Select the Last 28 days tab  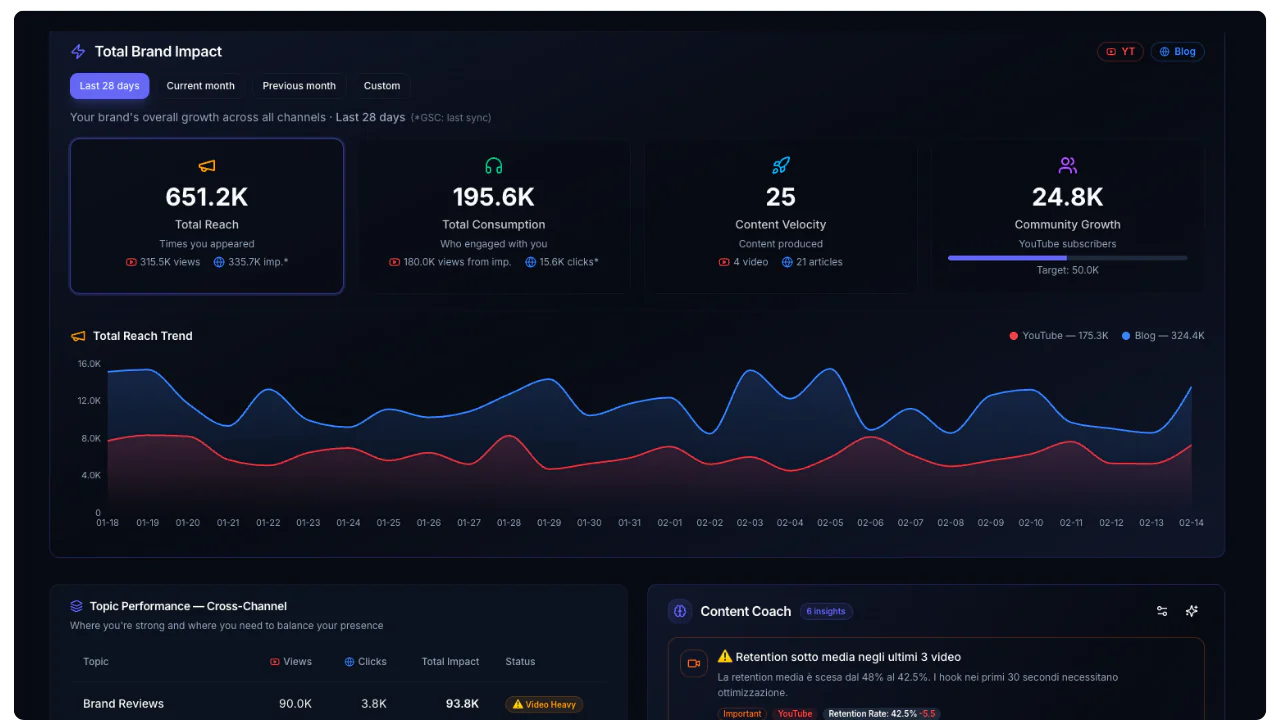109,86
